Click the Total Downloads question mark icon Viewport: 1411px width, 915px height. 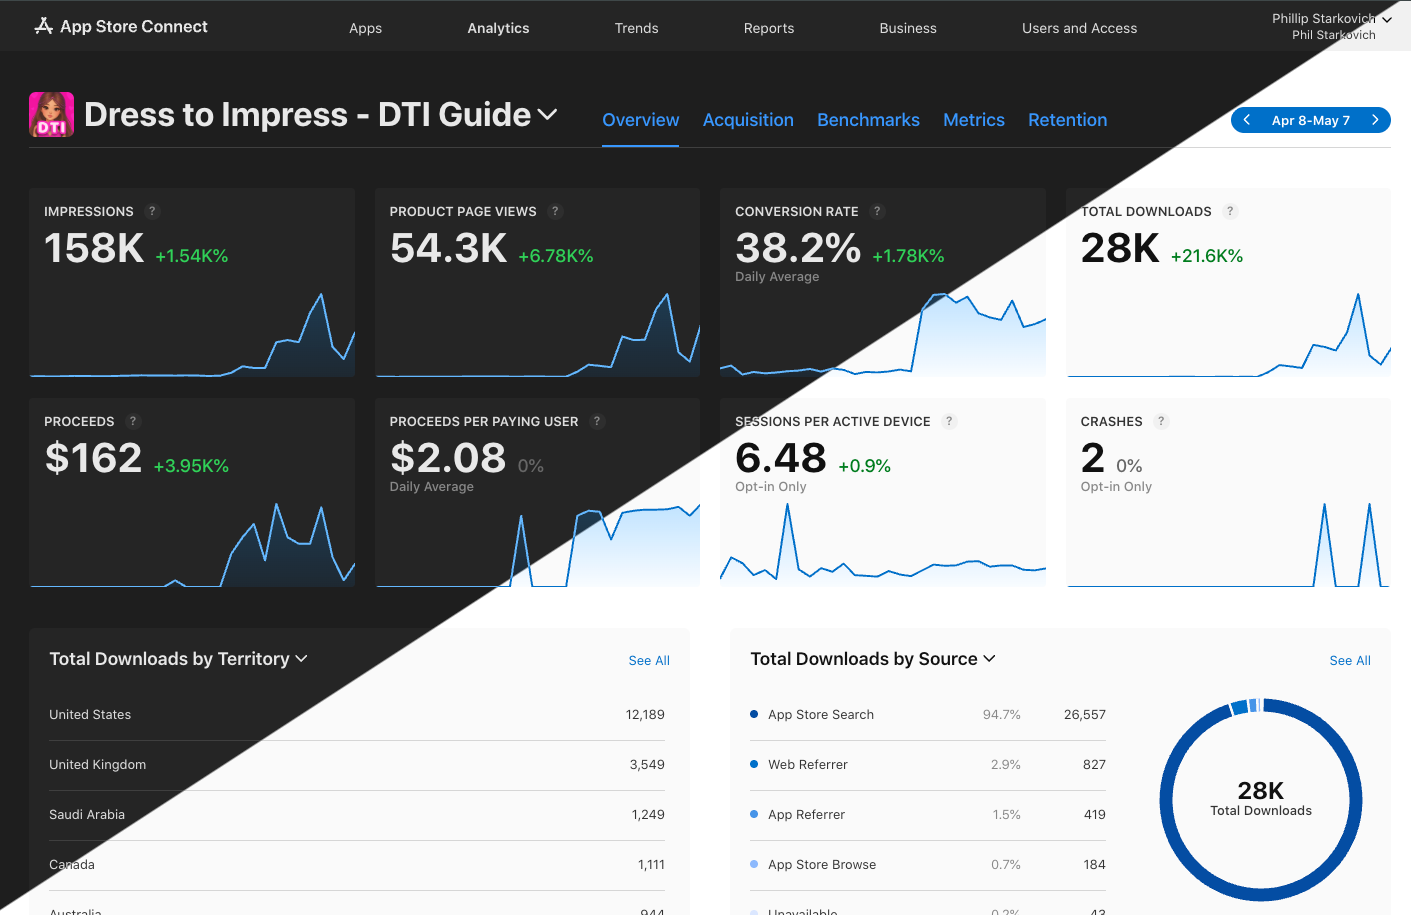pyautogui.click(x=1230, y=211)
